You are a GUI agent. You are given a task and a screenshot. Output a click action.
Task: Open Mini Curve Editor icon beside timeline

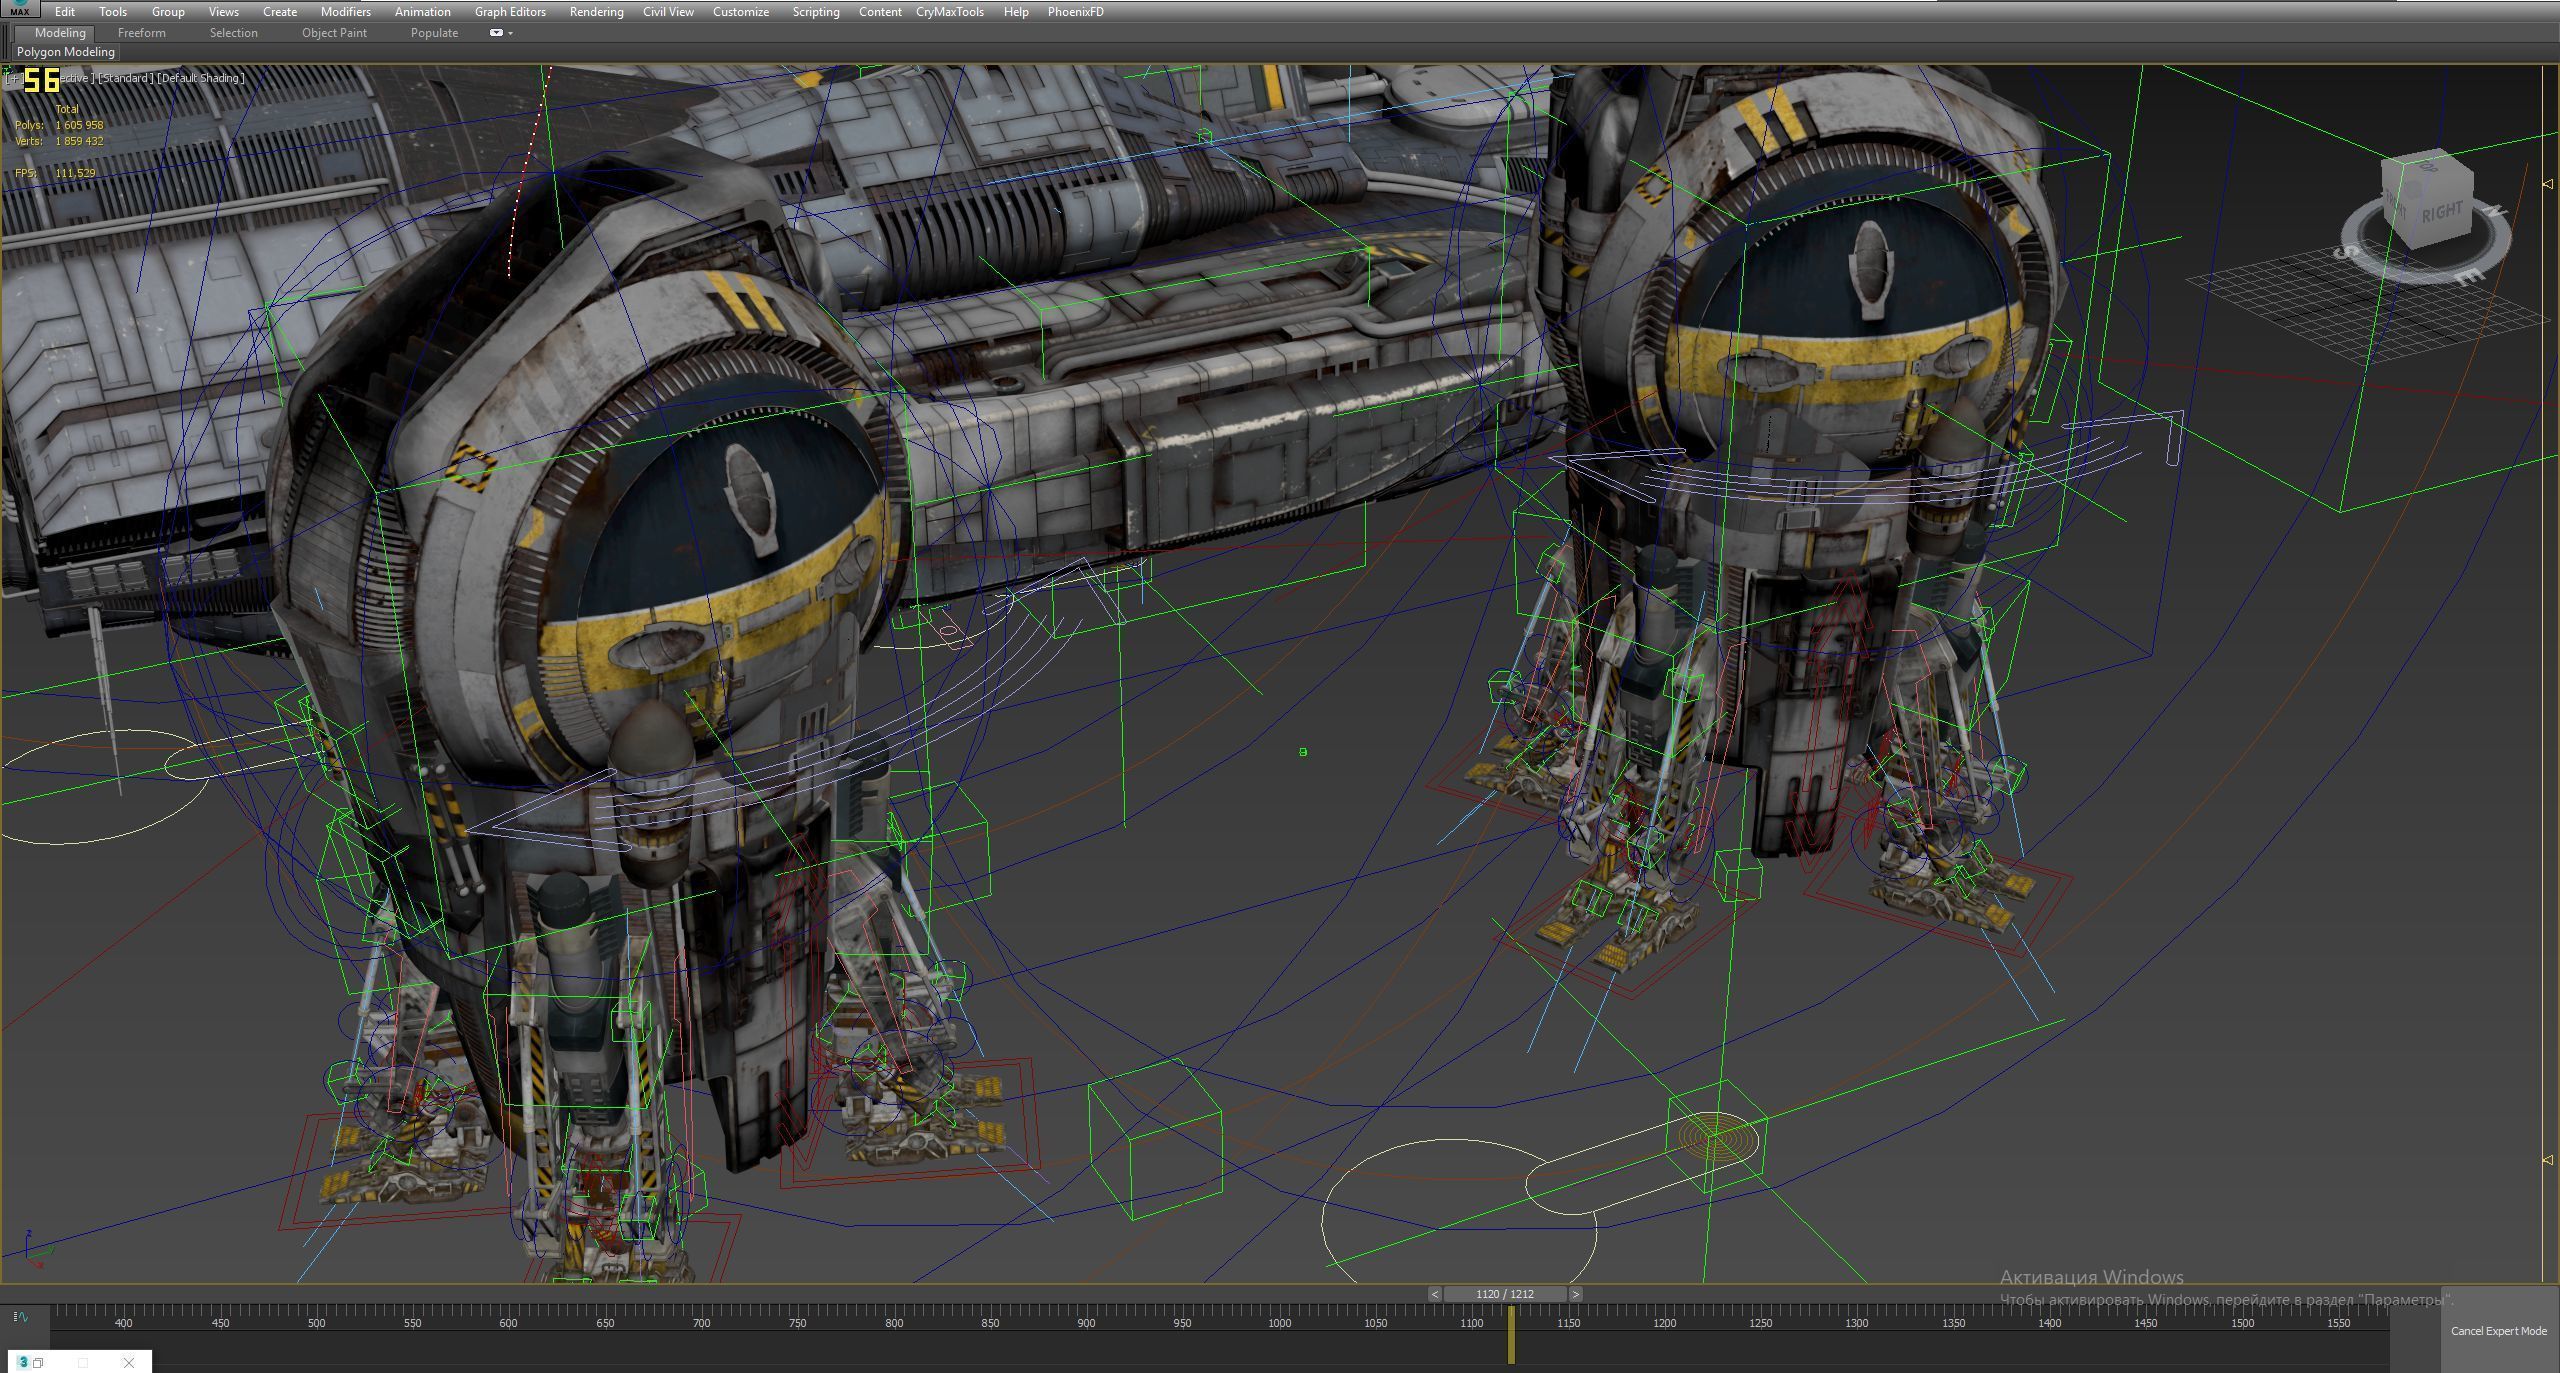21,1317
